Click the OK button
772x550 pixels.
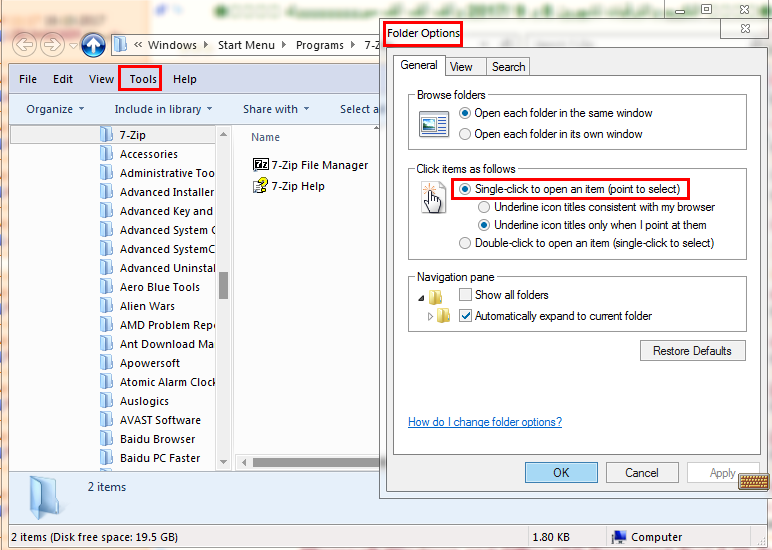point(561,473)
